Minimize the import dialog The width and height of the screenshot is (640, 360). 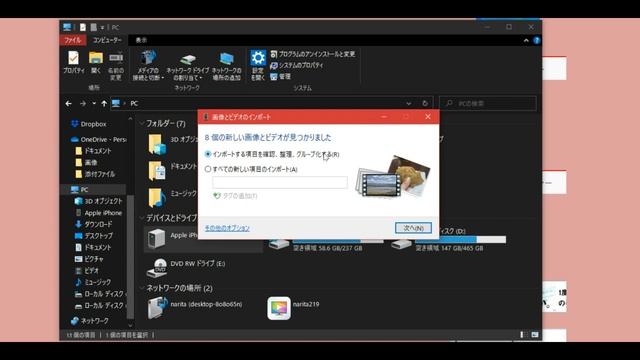click(384, 117)
